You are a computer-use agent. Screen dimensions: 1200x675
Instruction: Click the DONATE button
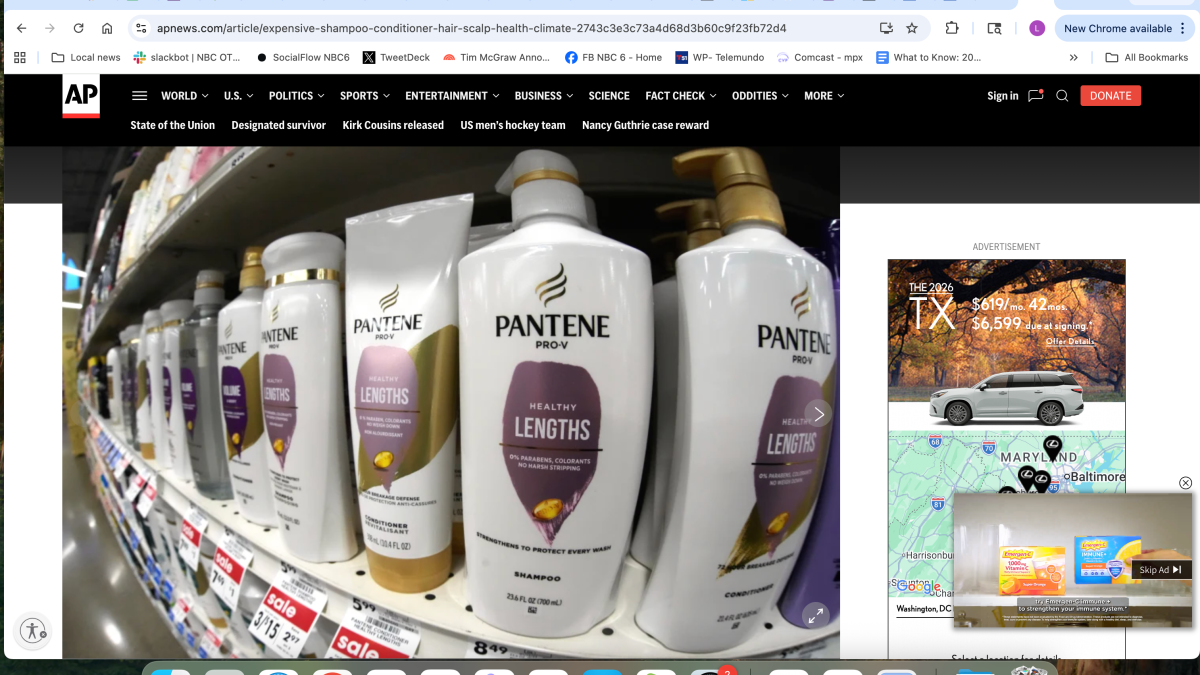tap(1110, 95)
